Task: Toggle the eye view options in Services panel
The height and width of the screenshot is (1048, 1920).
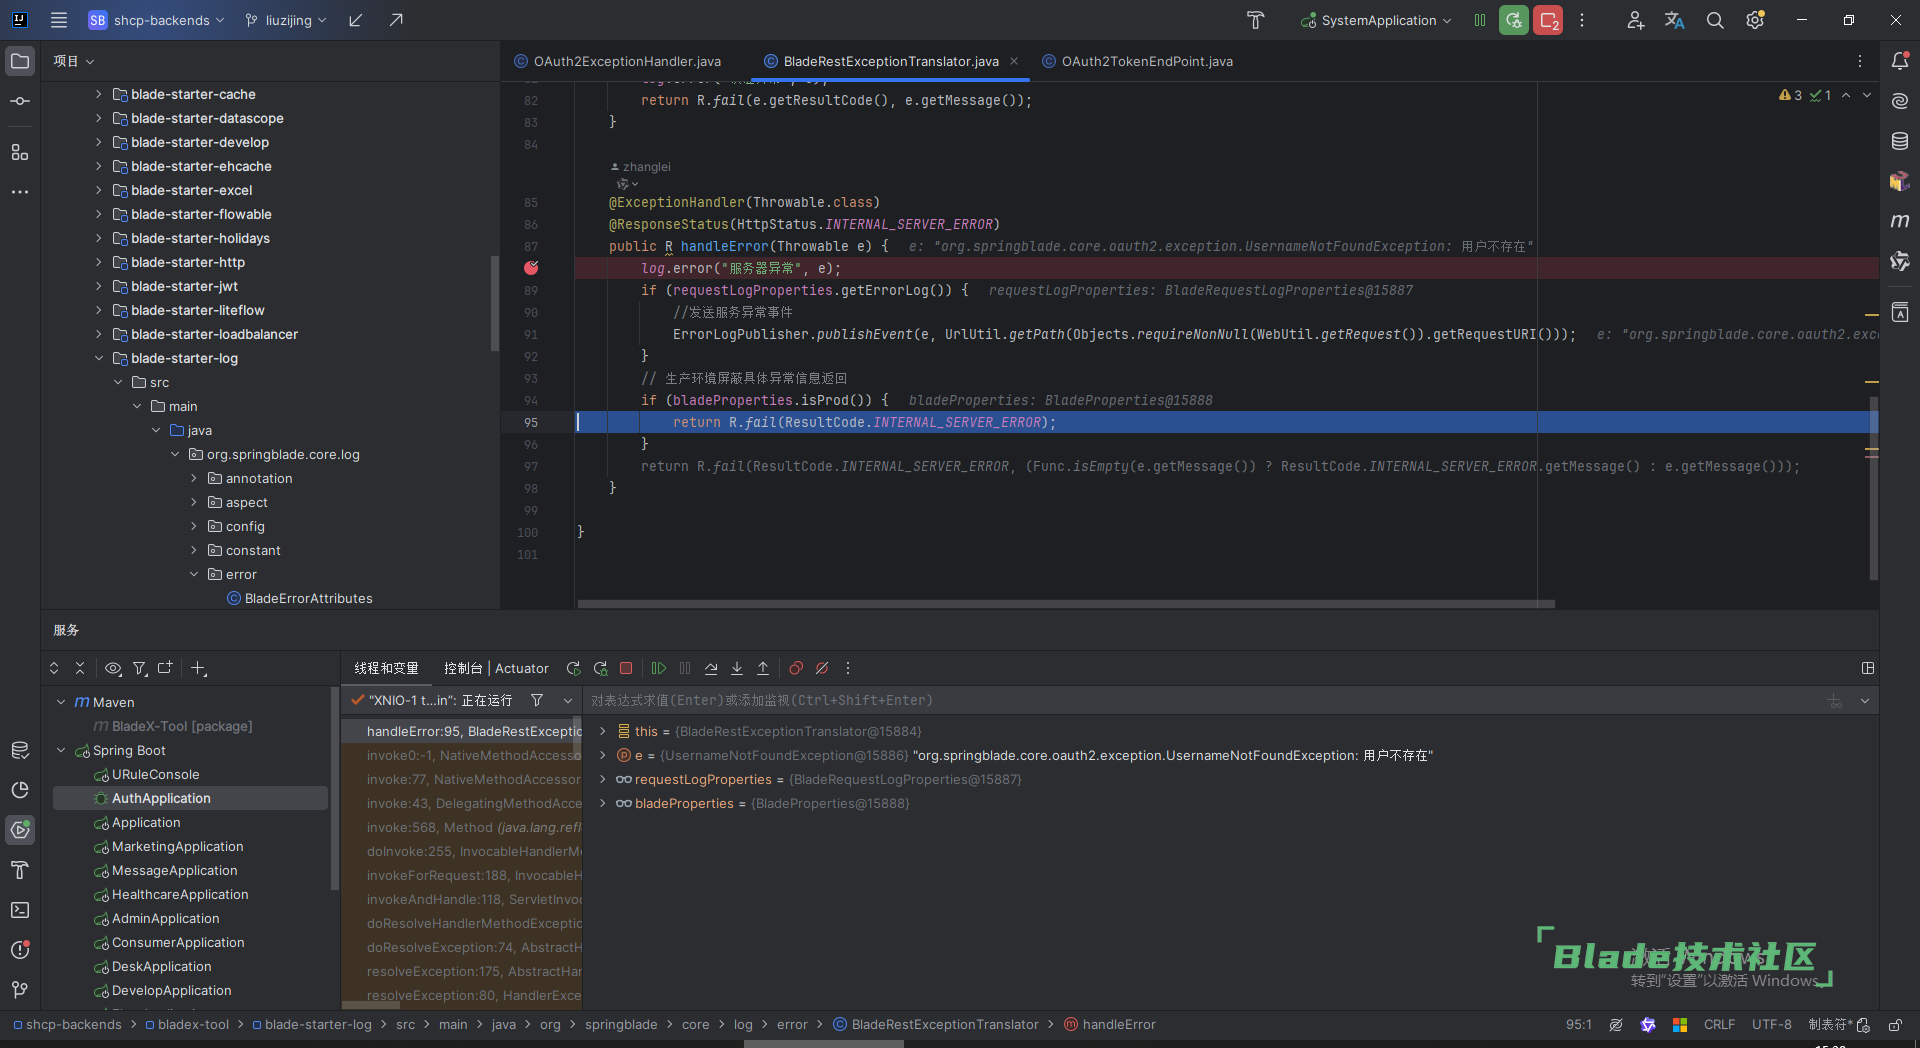Action: click(x=113, y=668)
